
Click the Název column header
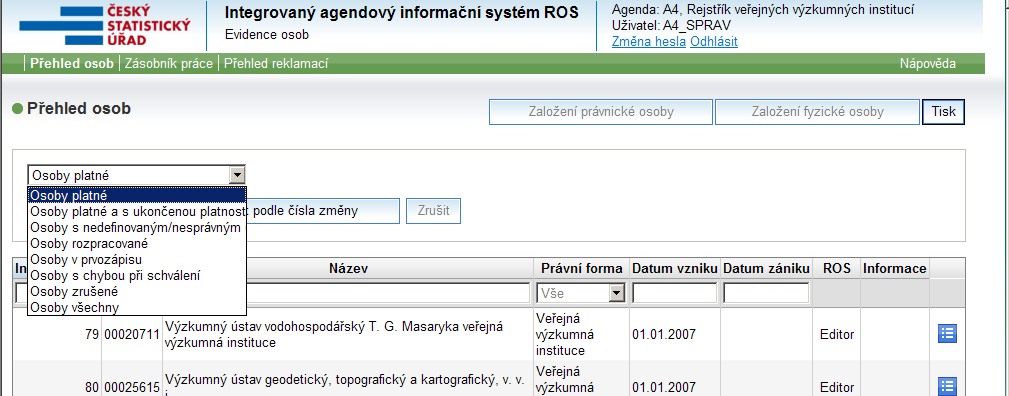click(348, 269)
